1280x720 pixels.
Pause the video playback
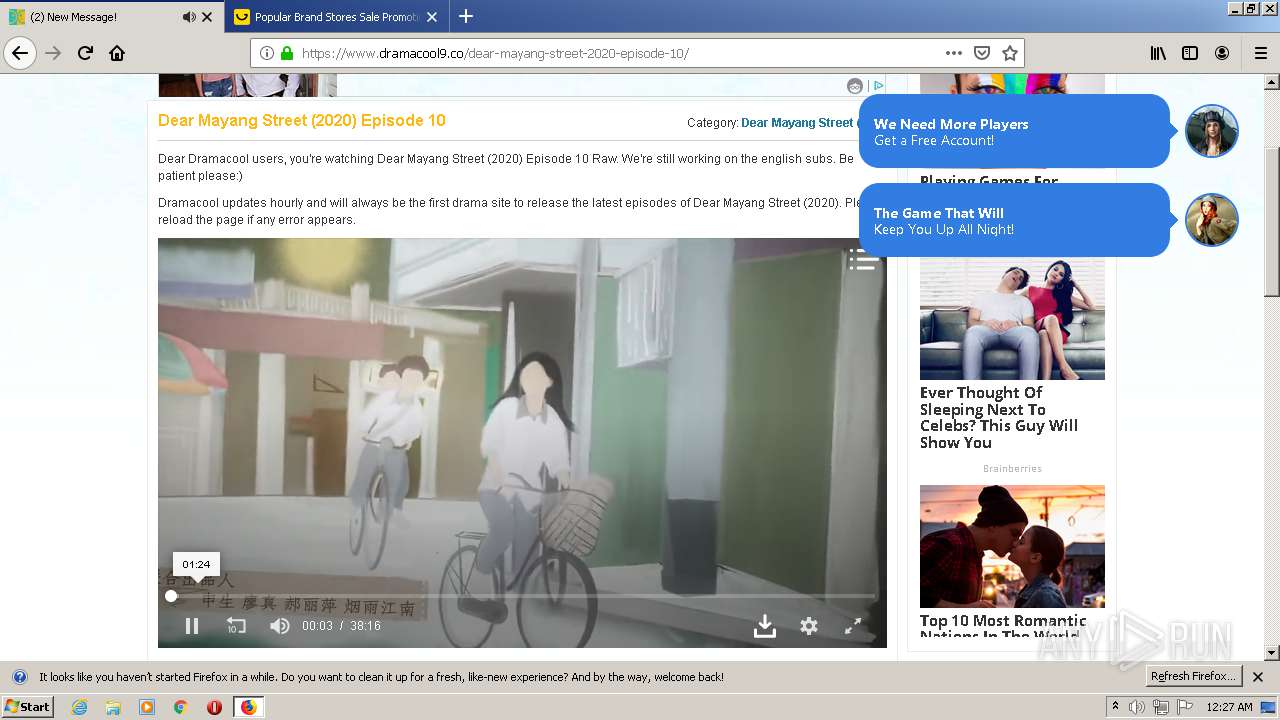click(192, 626)
